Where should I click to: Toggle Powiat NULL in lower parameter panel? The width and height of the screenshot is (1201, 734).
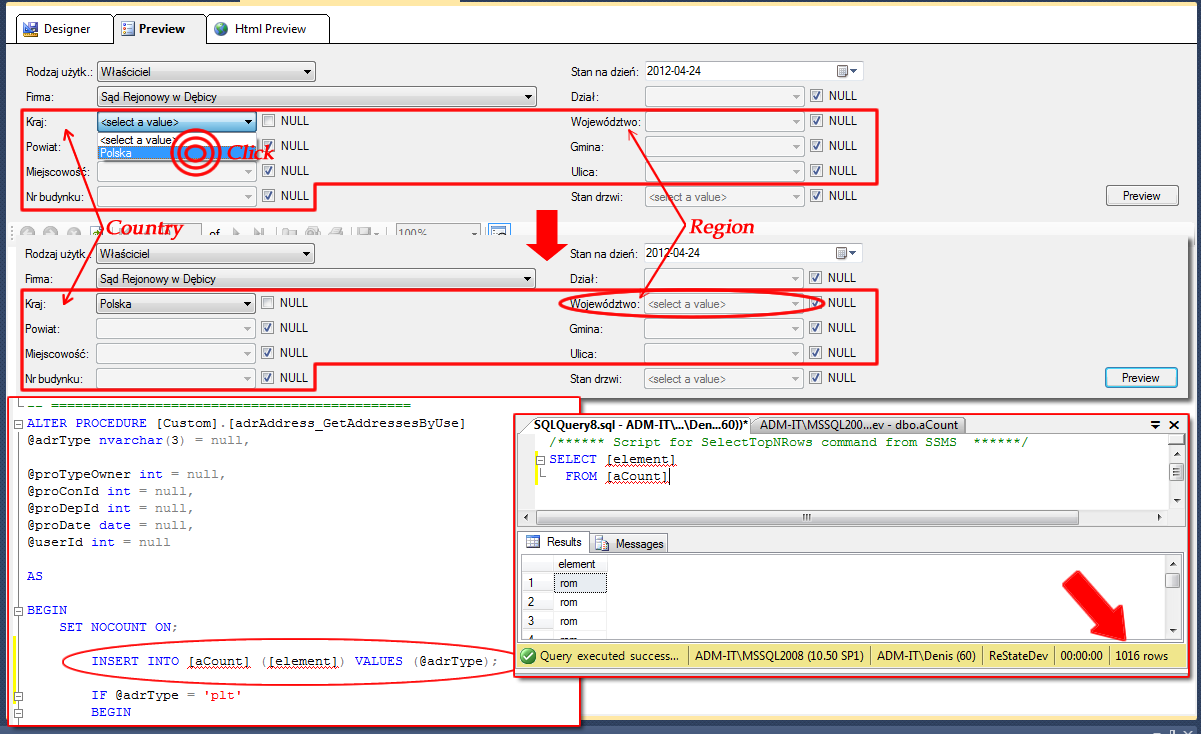click(268, 328)
